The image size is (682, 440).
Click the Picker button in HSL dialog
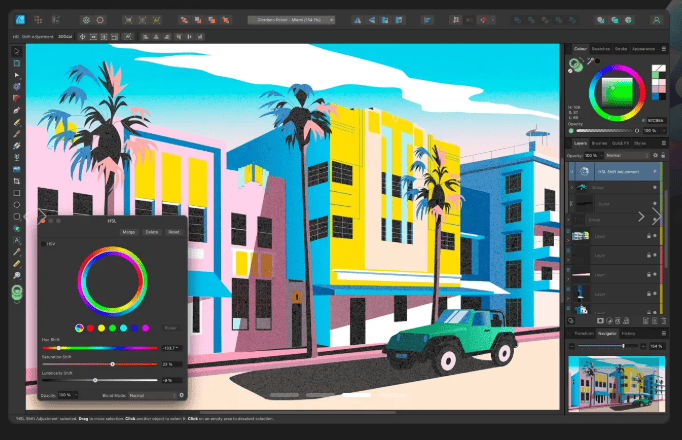pyautogui.click(x=171, y=328)
